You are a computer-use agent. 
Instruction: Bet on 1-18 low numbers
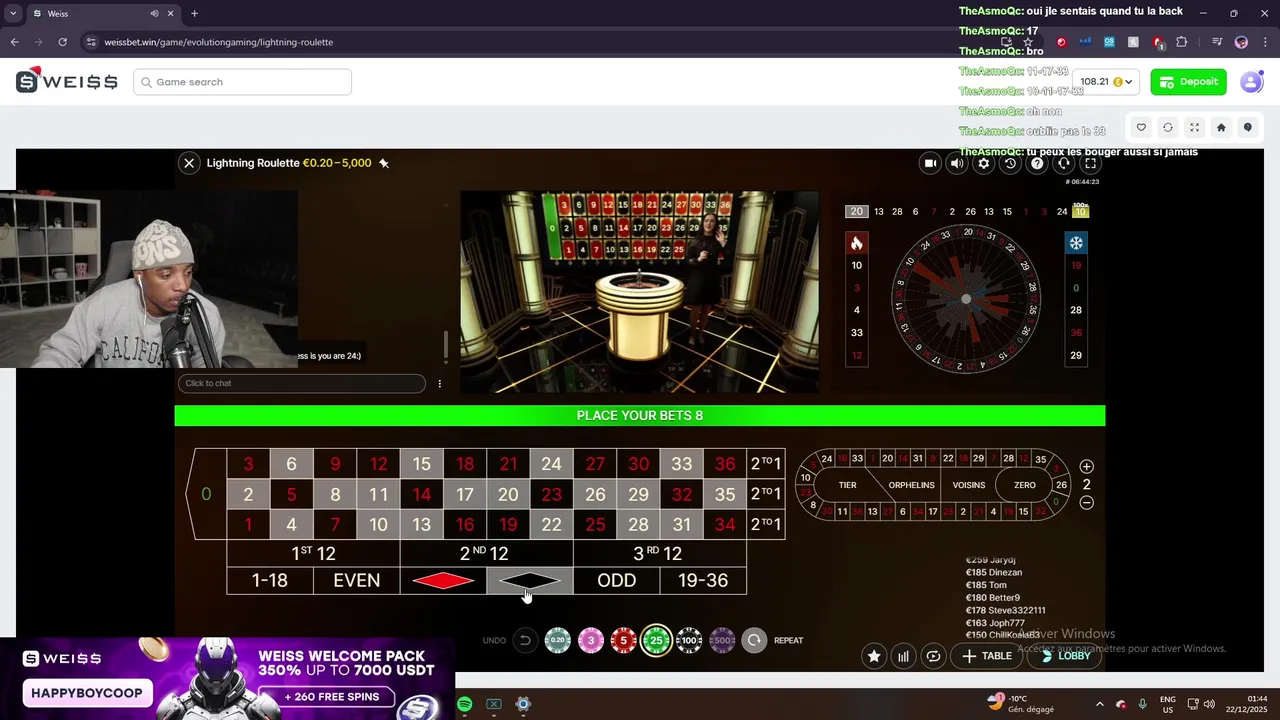coord(270,581)
